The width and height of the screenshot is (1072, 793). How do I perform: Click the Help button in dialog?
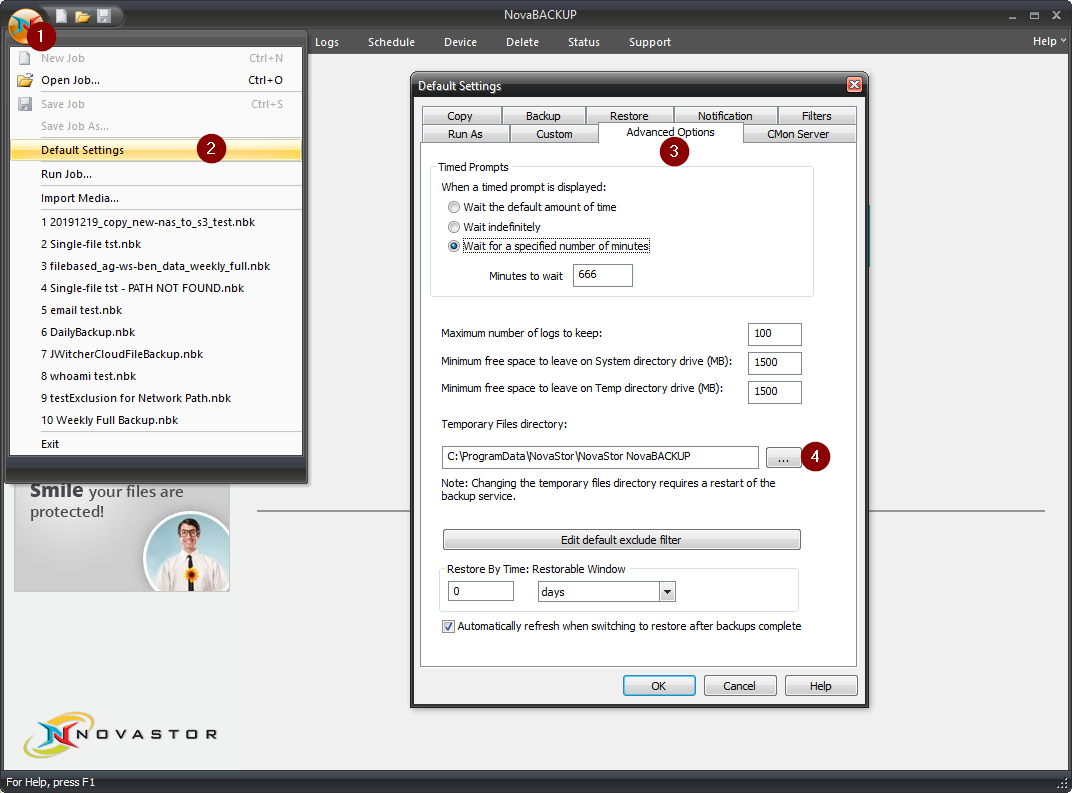[x=821, y=686]
